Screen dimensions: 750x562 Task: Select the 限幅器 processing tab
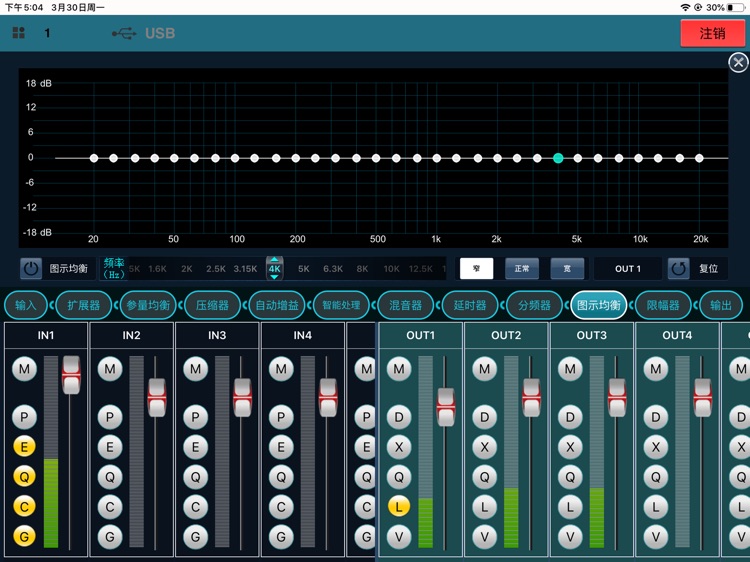(663, 305)
